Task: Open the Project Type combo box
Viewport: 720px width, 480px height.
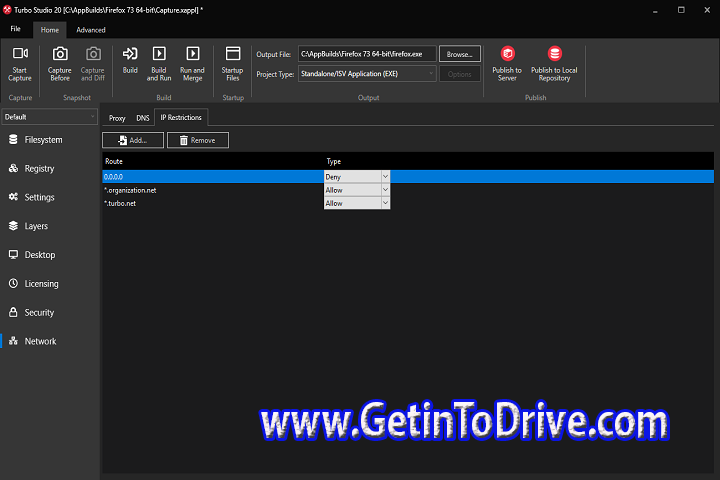Action: pyautogui.click(x=367, y=74)
